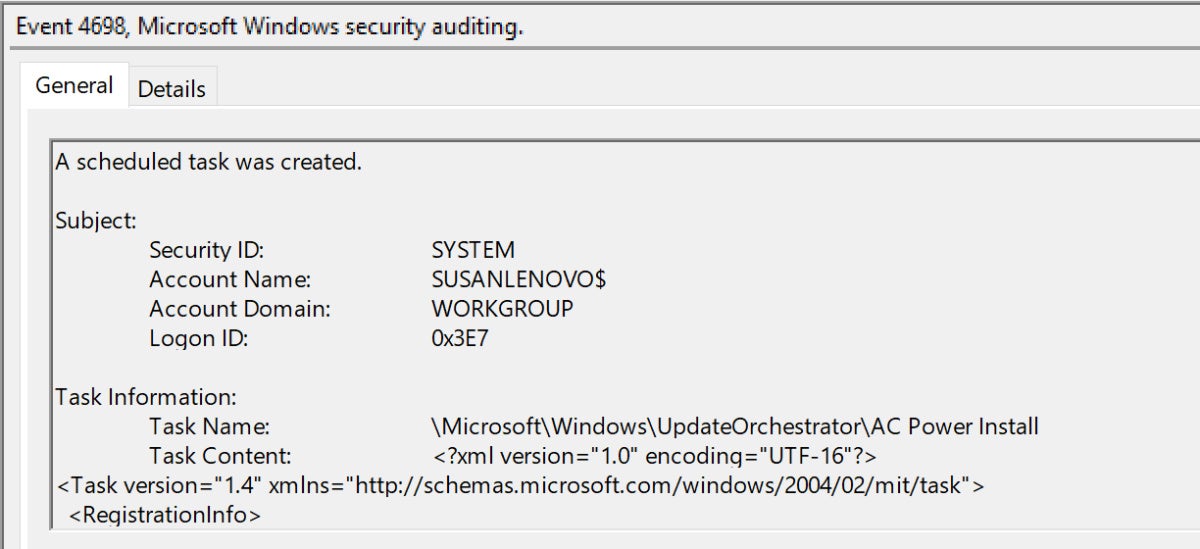Click the Subject heading in description
This screenshot has width=1200, height=549.
tap(96, 220)
